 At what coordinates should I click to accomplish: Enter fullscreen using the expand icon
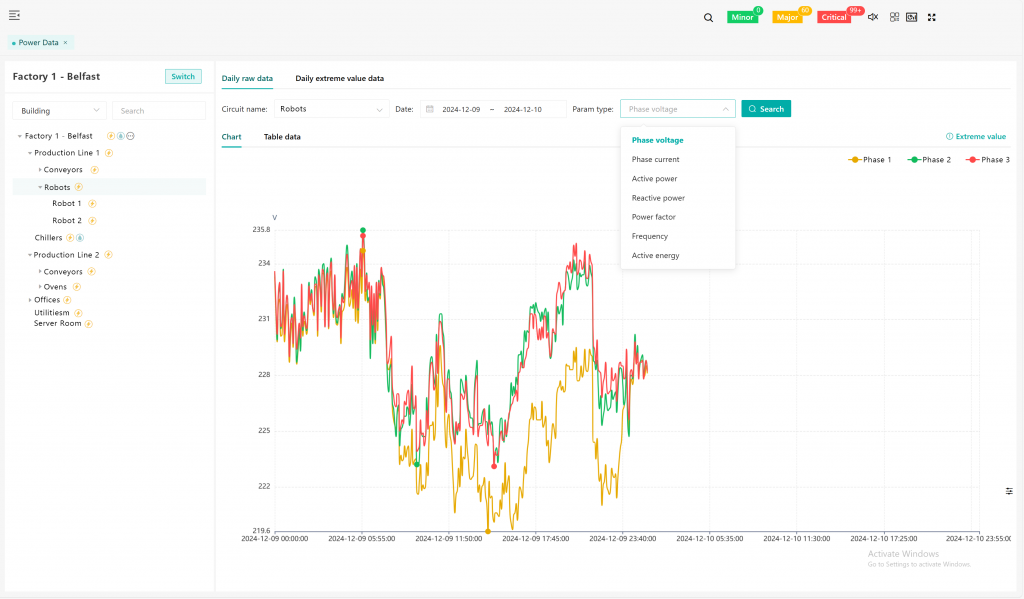click(932, 17)
